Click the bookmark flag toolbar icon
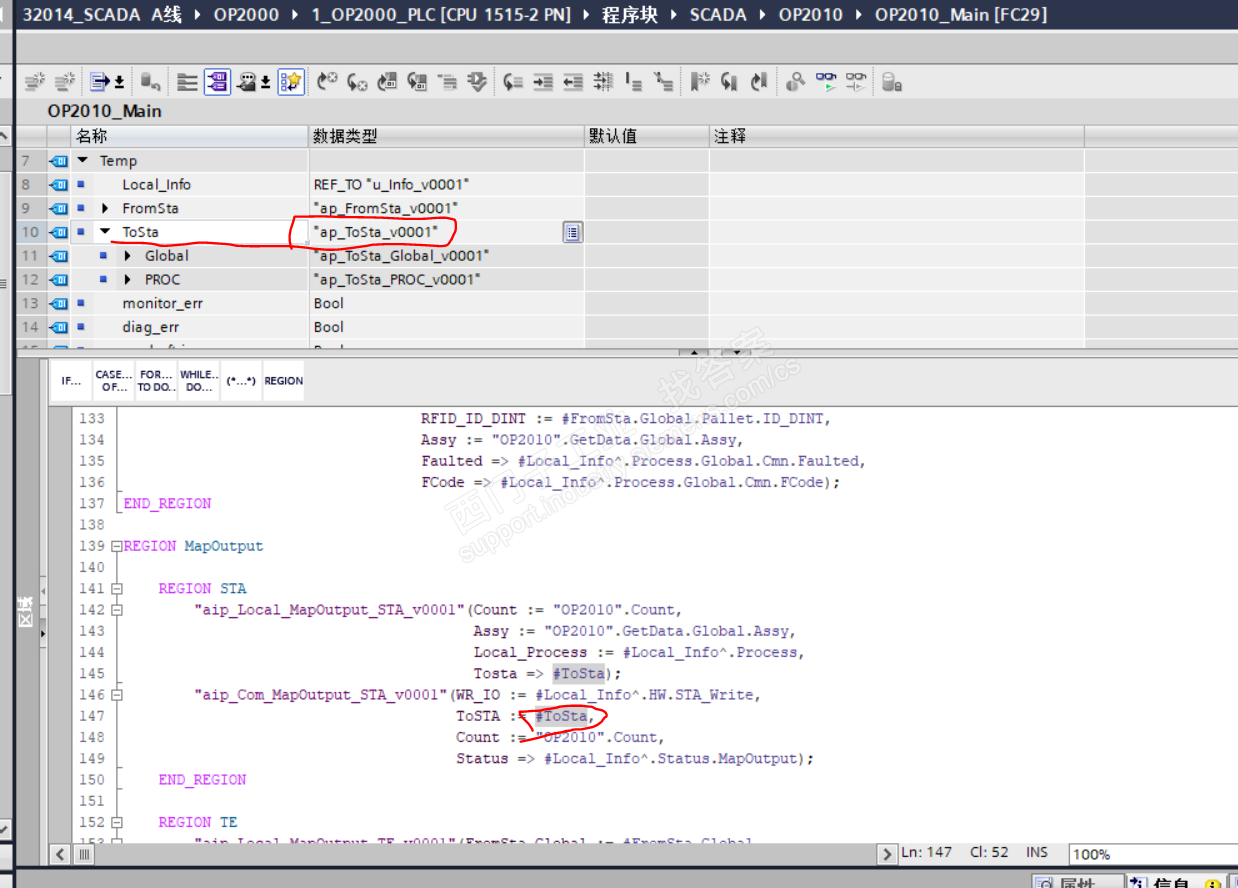The image size is (1238, 888). pos(700,82)
